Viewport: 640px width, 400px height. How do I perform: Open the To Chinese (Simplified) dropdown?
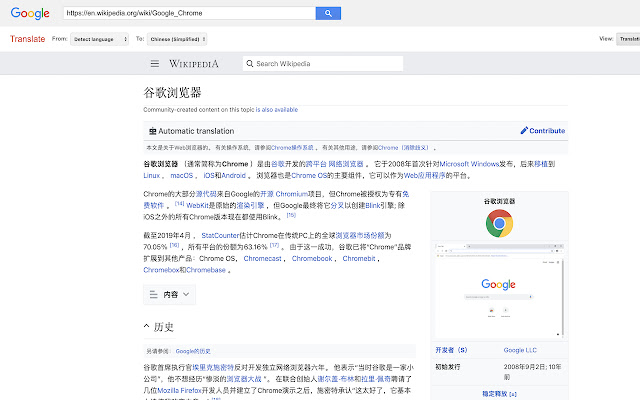click(x=177, y=39)
